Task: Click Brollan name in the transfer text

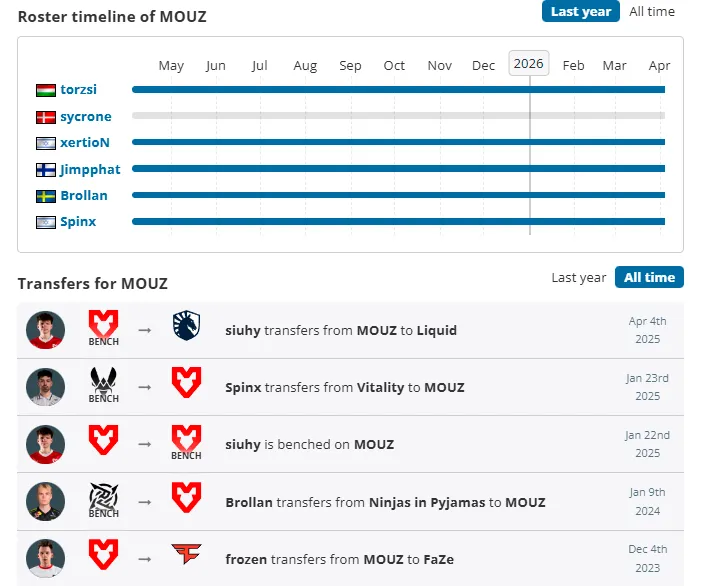Action: coord(249,502)
